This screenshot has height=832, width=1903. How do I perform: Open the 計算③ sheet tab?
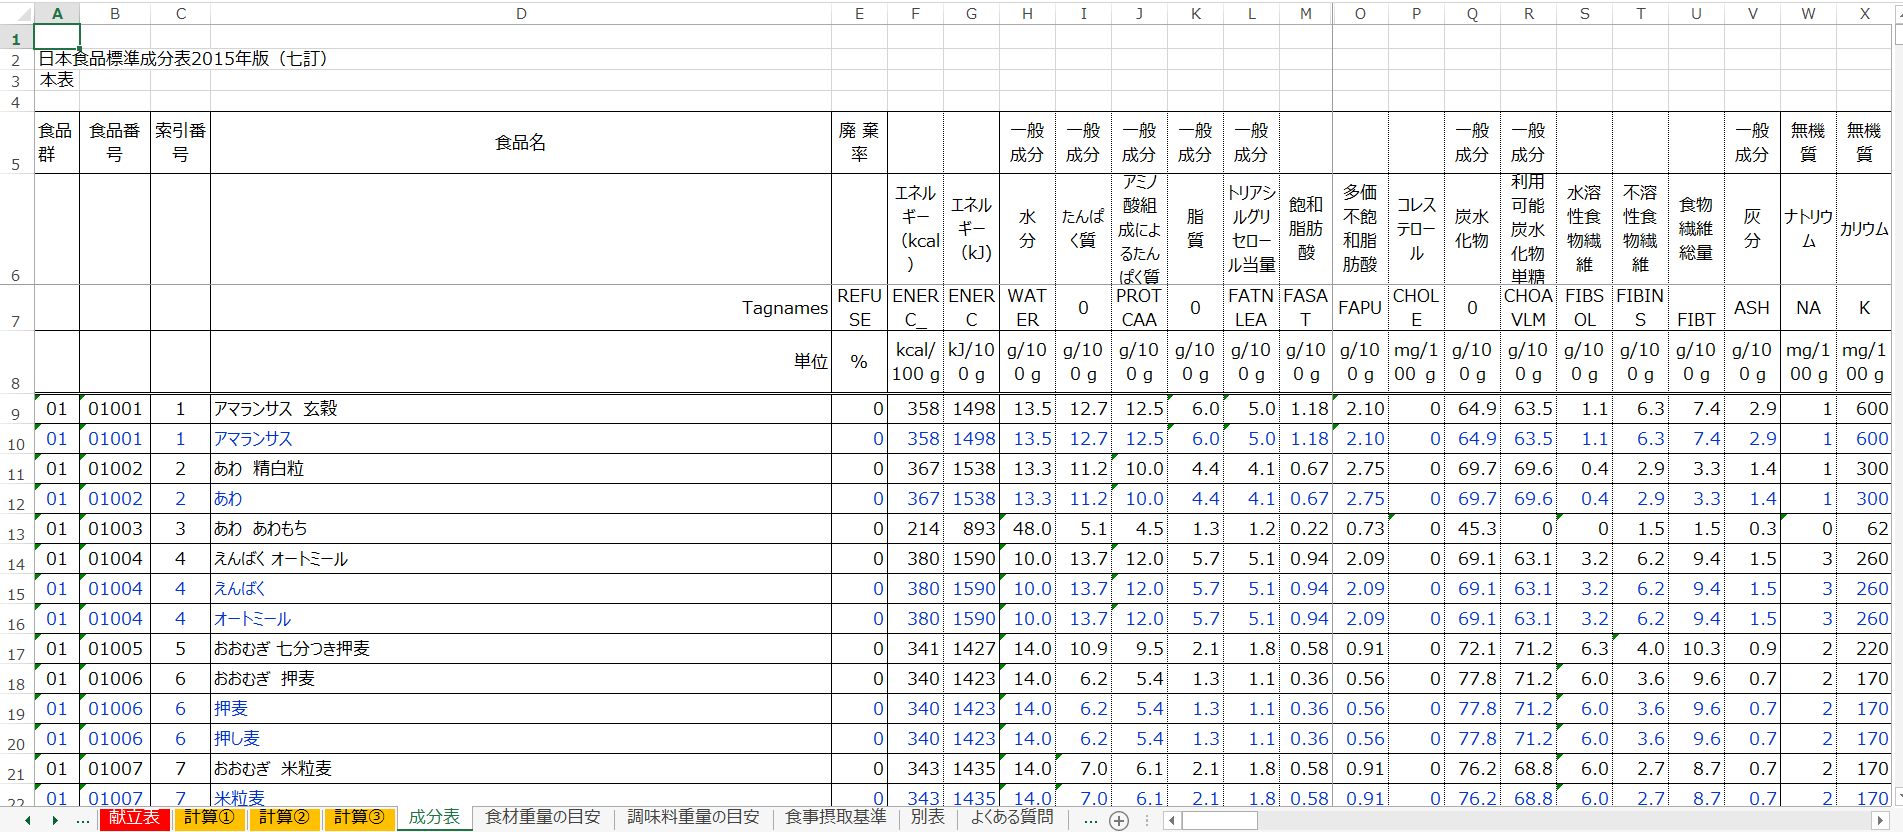(359, 818)
